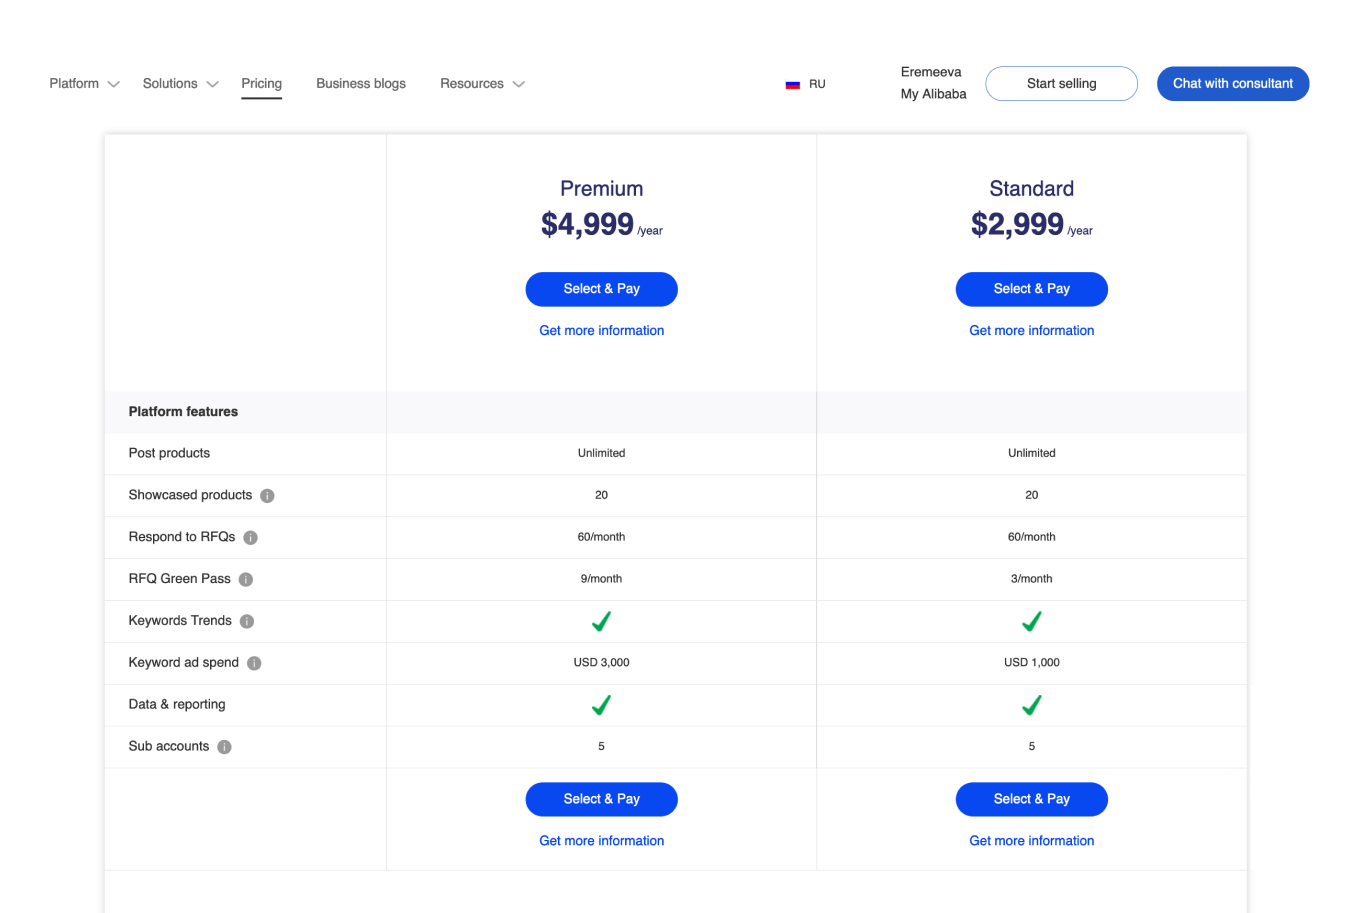The height and width of the screenshot is (913, 1360).
Task: Click the $2,999 price
Action: [1017, 224]
